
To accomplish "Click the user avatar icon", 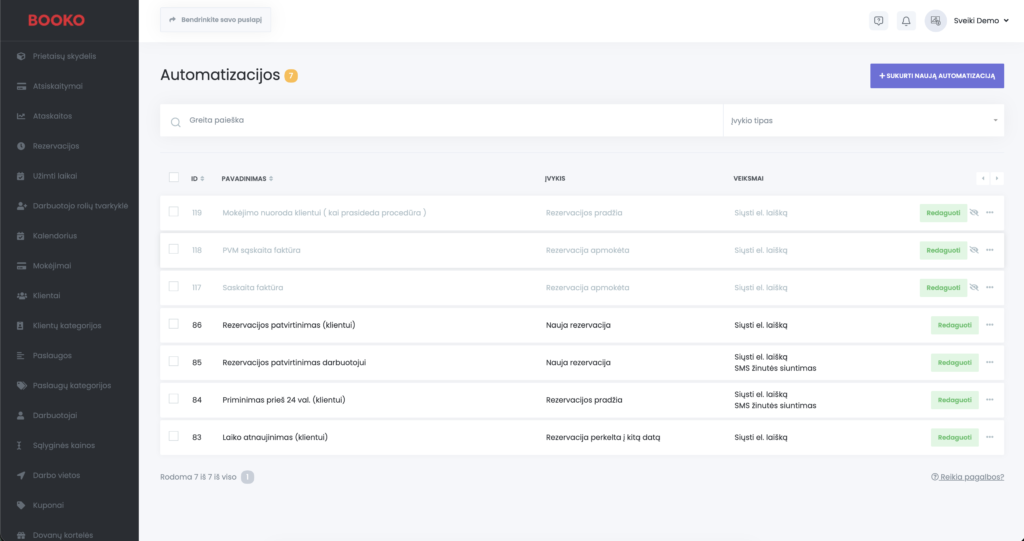I will point(935,20).
